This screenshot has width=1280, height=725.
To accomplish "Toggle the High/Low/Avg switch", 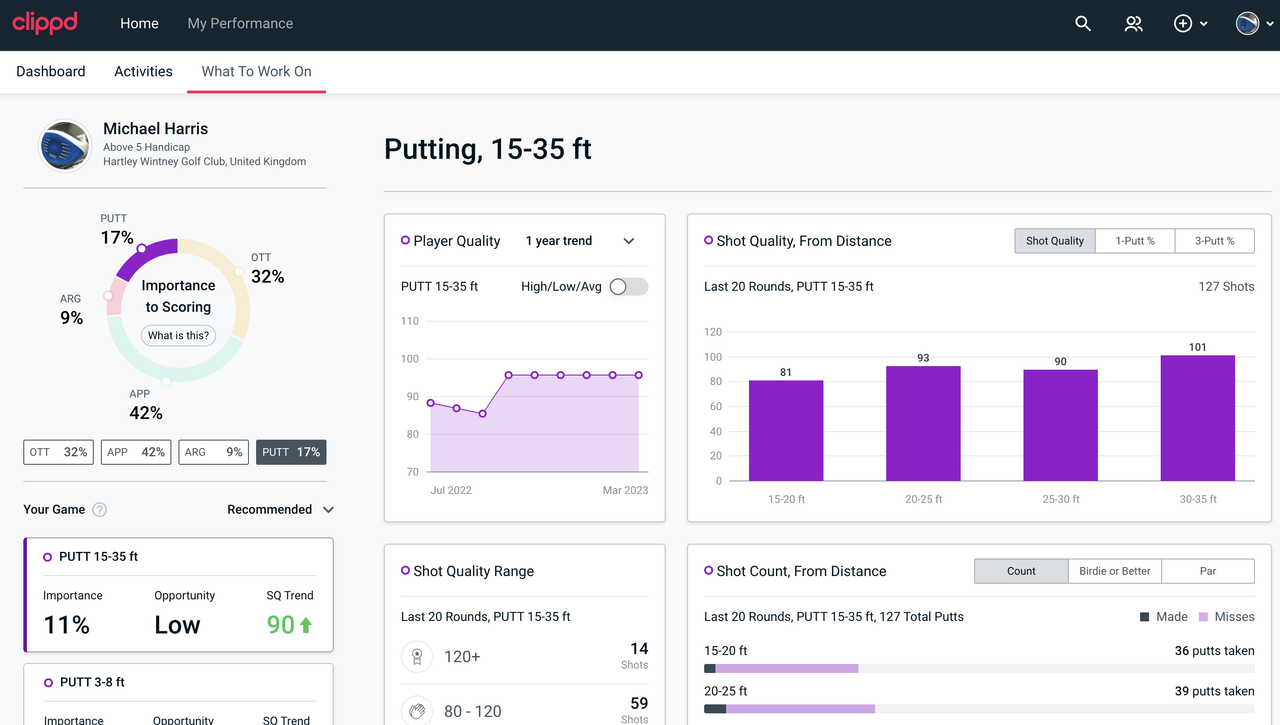I will pyautogui.click(x=628, y=287).
